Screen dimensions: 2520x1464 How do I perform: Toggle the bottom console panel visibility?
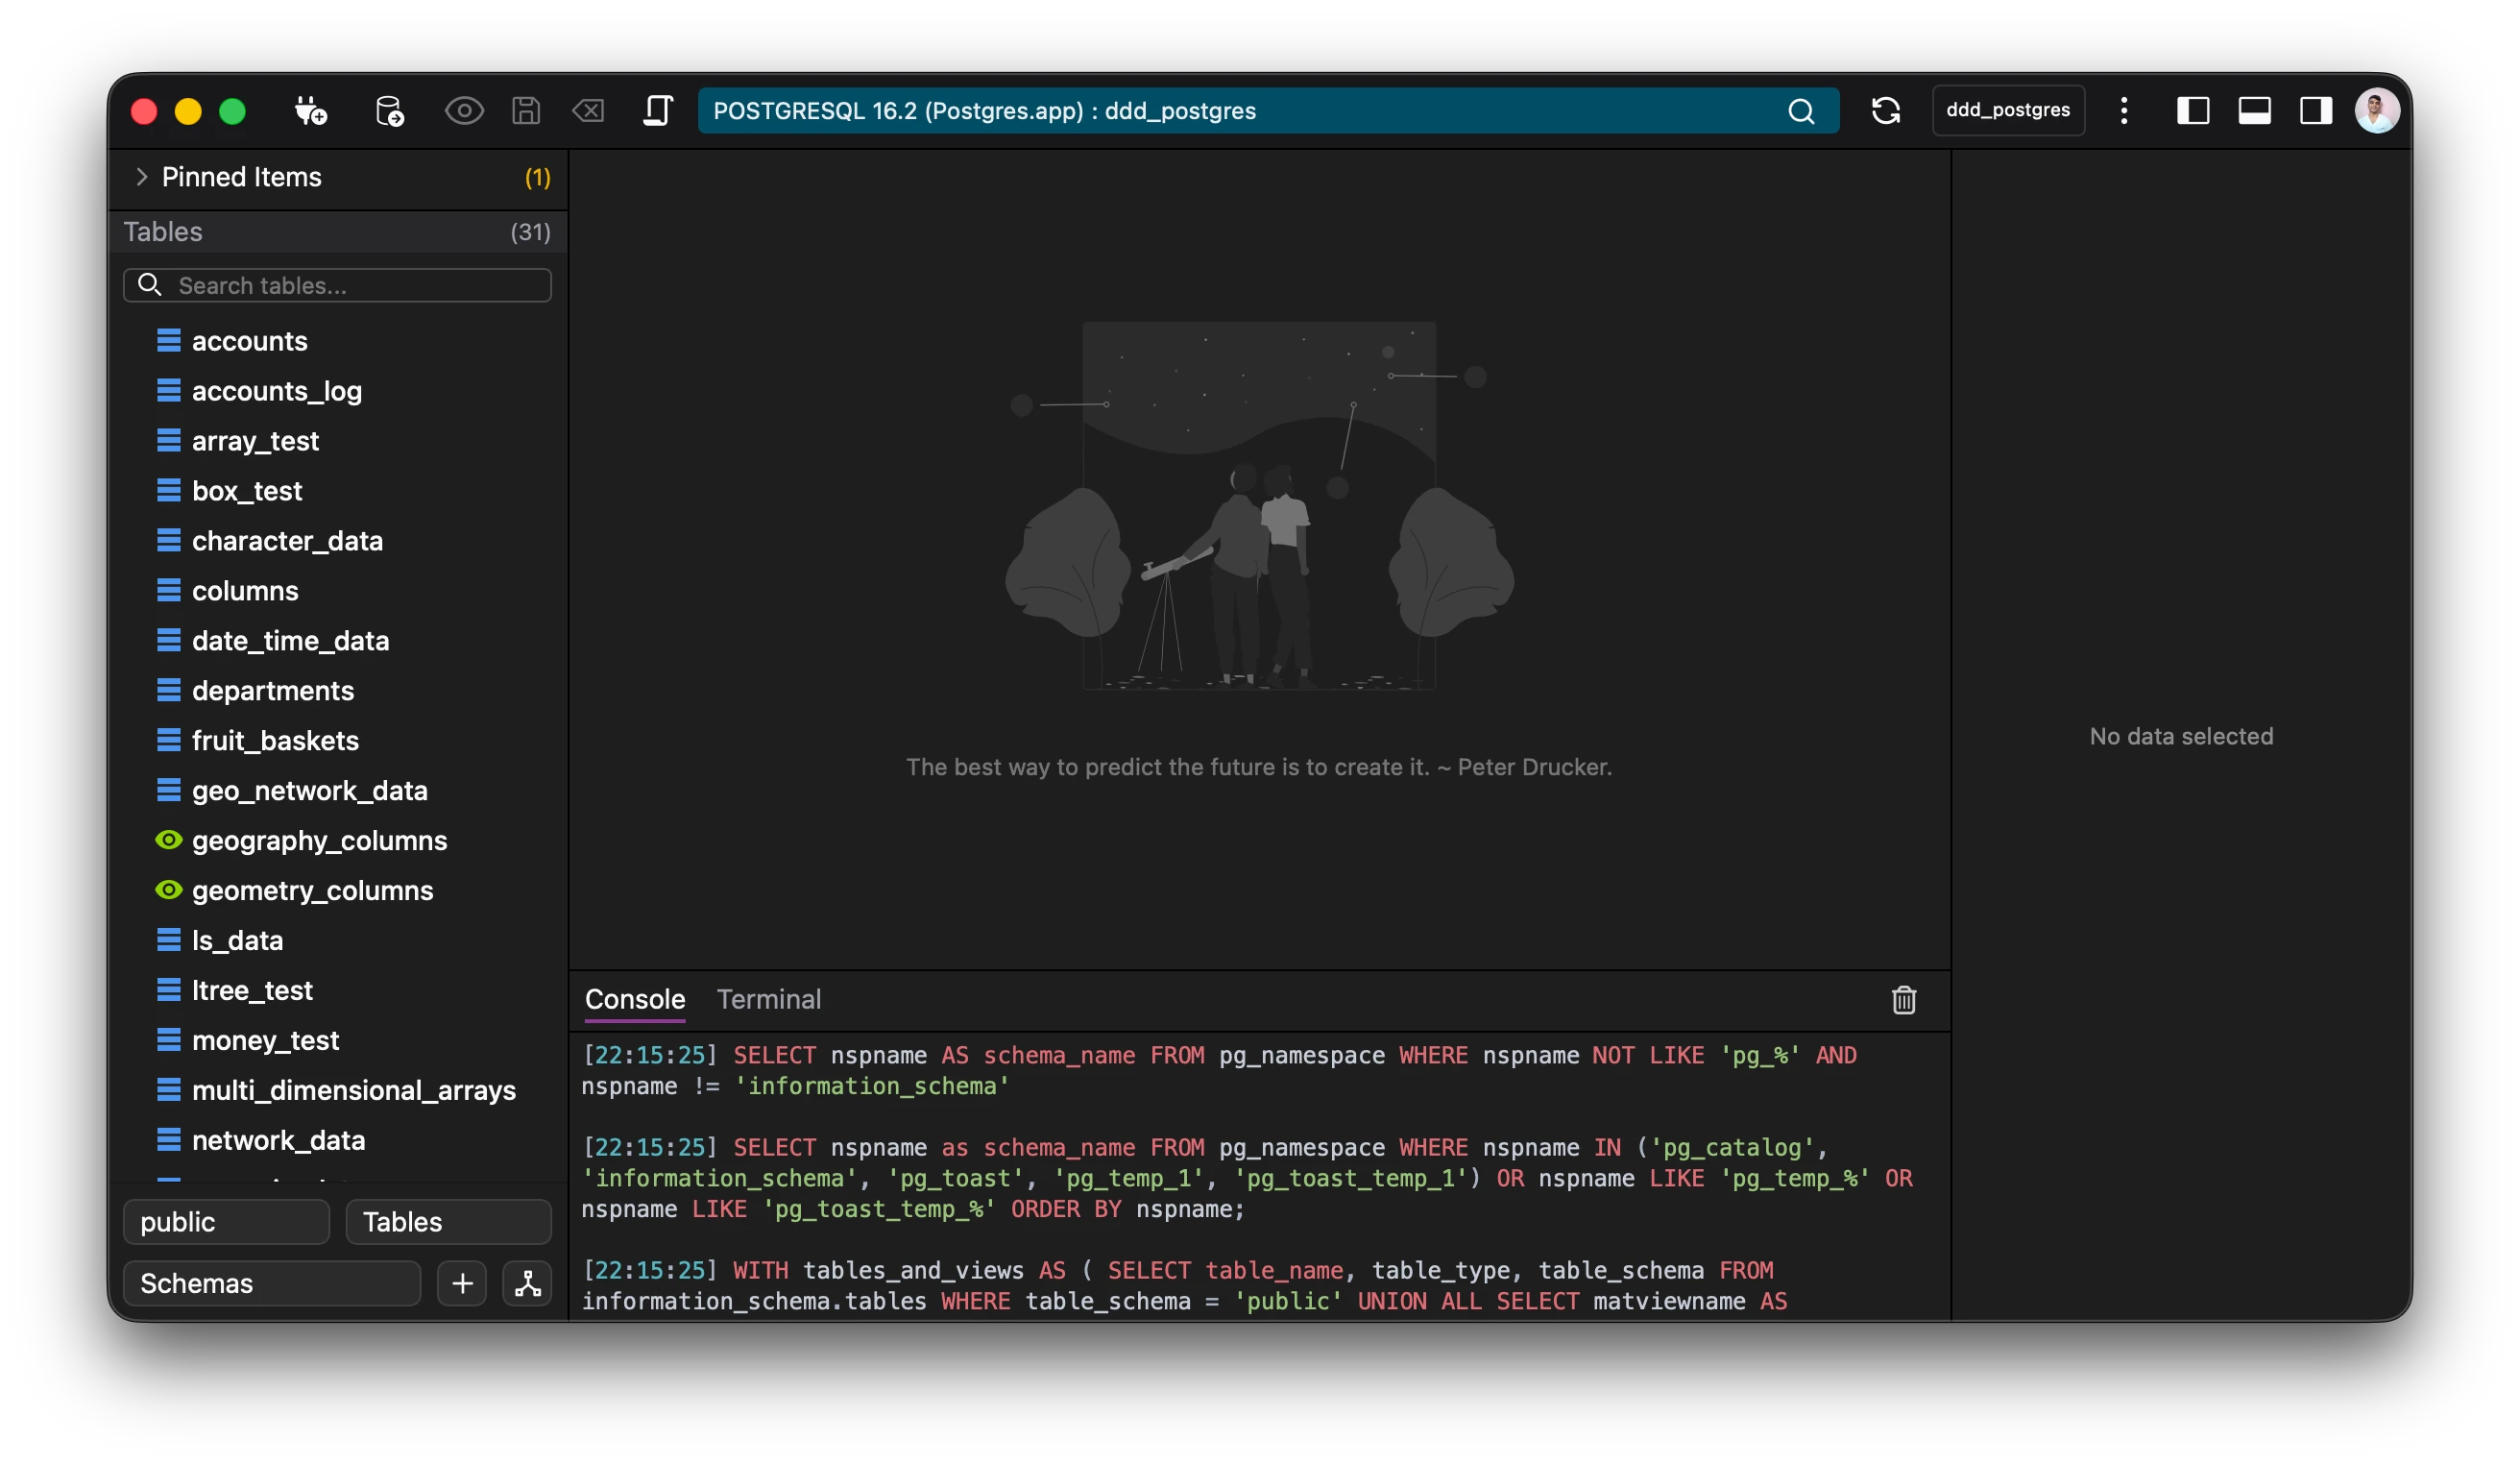click(x=2254, y=111)
